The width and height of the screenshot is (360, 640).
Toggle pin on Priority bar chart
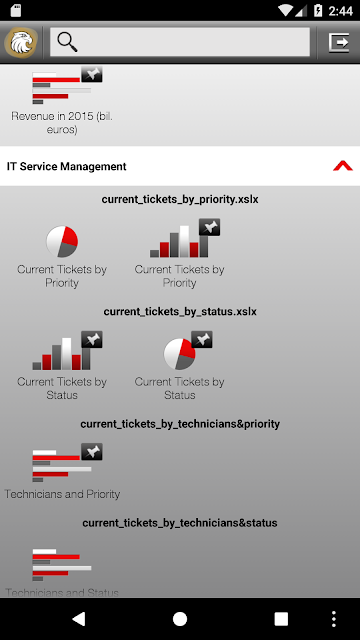coord(209,227)
